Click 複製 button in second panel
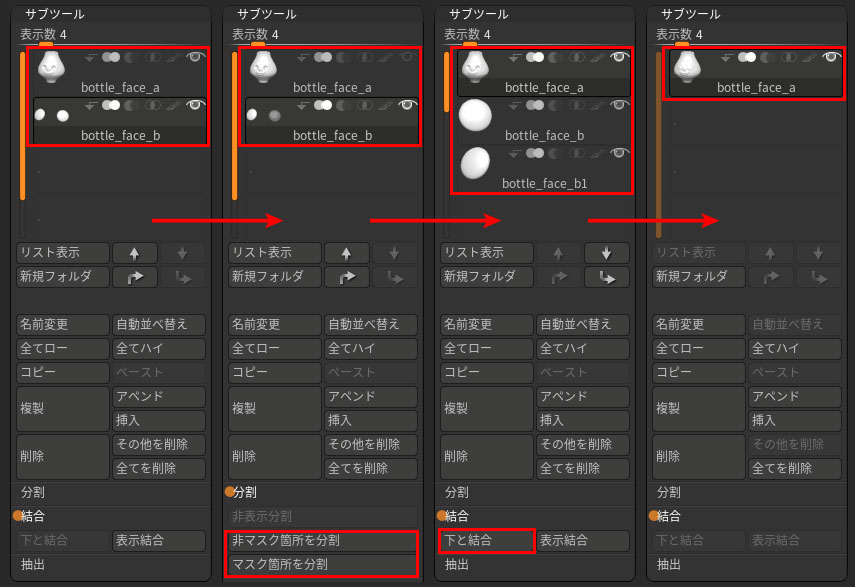The width and height of the screenshot is (855, 587). click(x=274, y=409)
